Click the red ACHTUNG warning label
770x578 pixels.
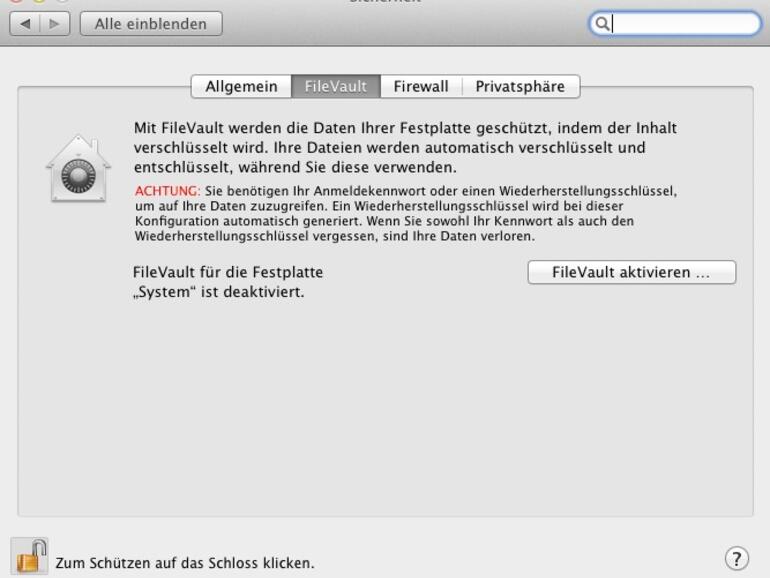tap(167, 191)
